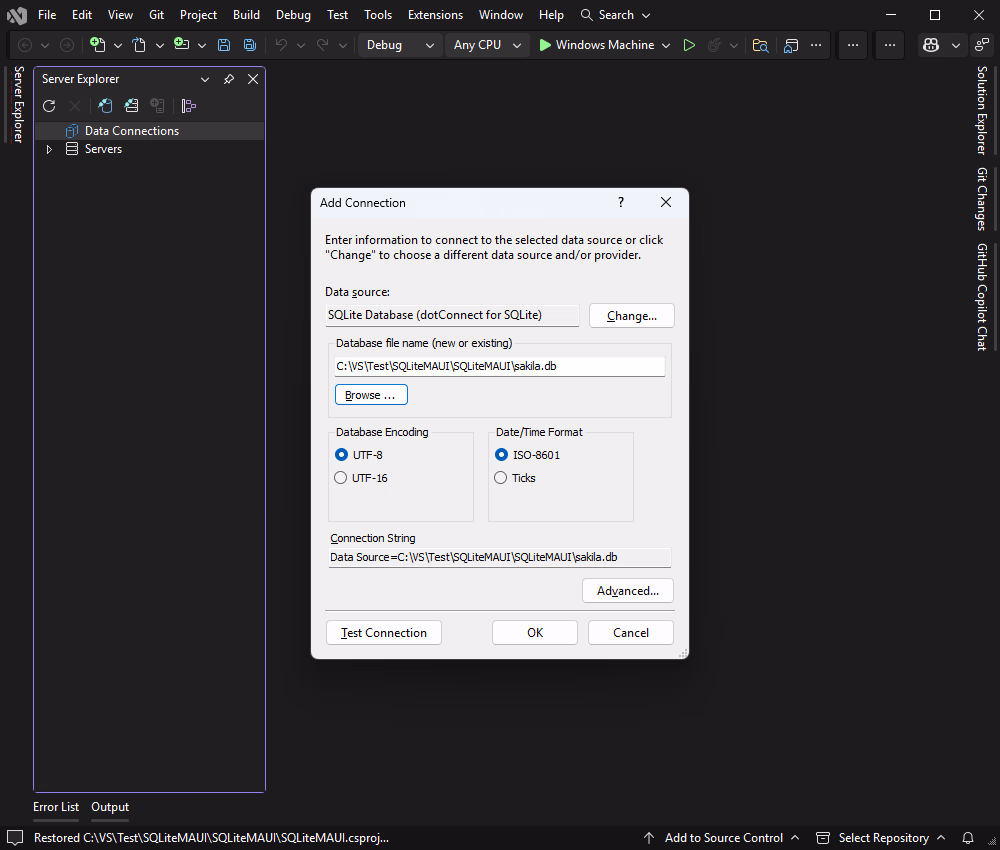Select the UTF-16 encoding radio button
This screenshot has height=850, width=1000.
[340, 477]
